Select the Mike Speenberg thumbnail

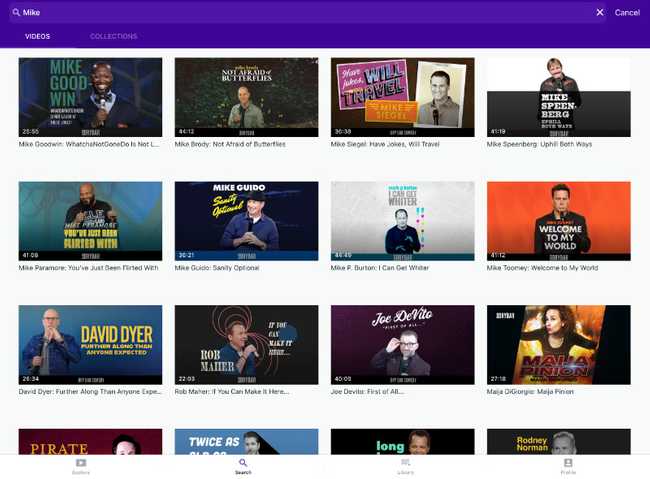559,97
